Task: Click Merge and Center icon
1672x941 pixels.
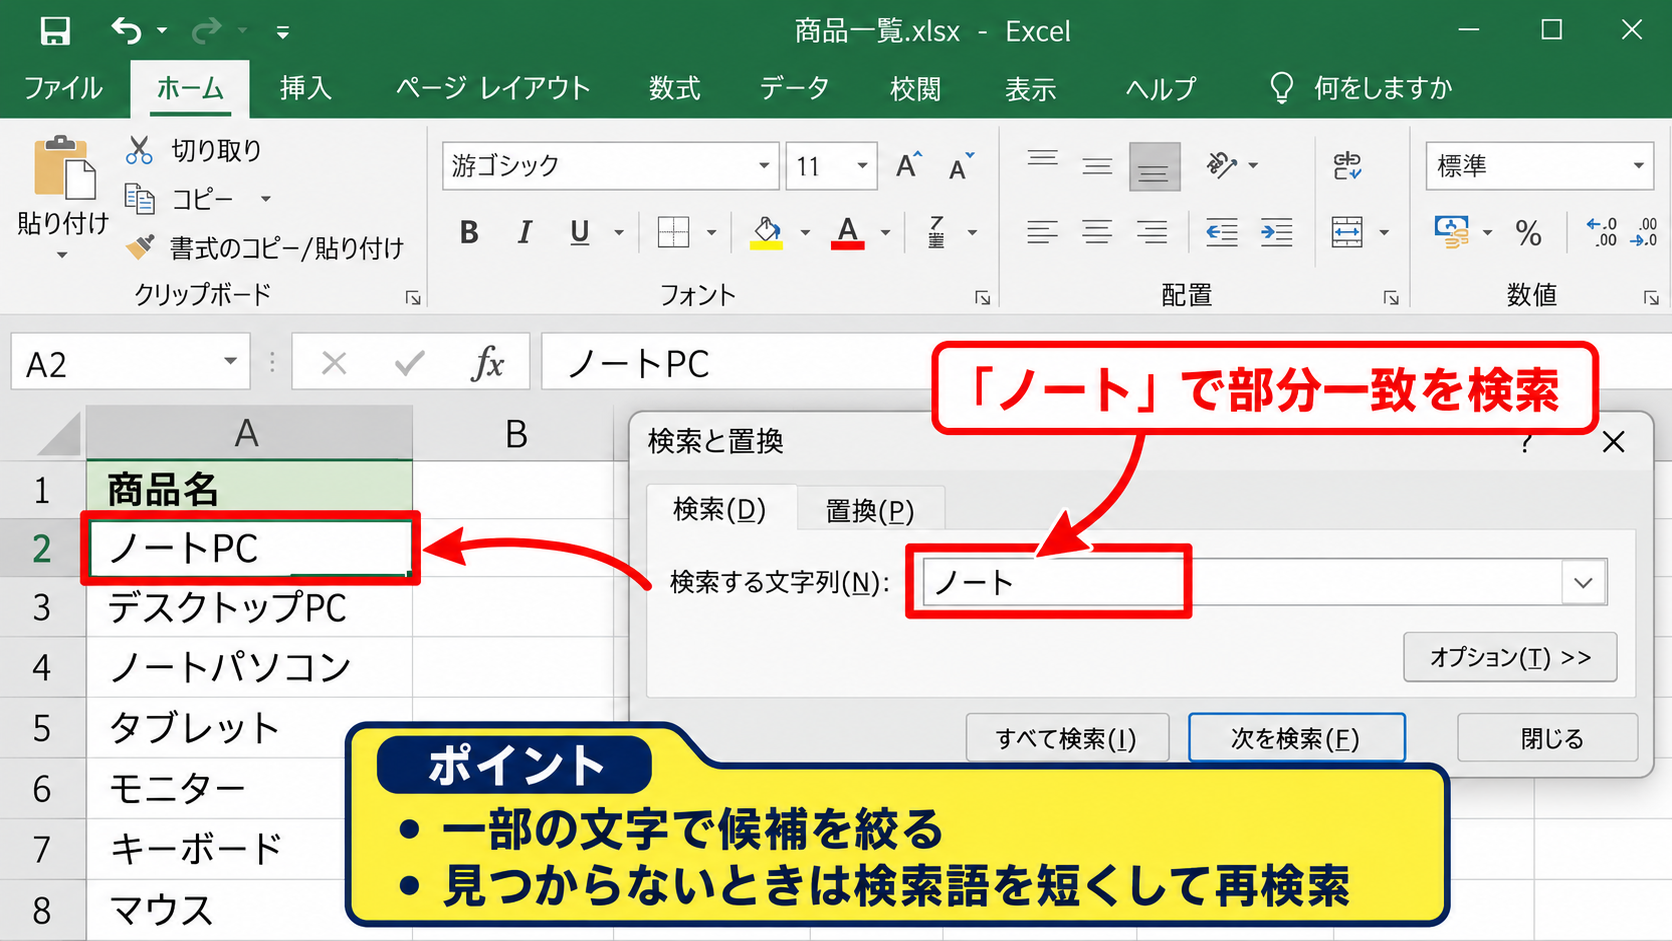Action: 1347,233
